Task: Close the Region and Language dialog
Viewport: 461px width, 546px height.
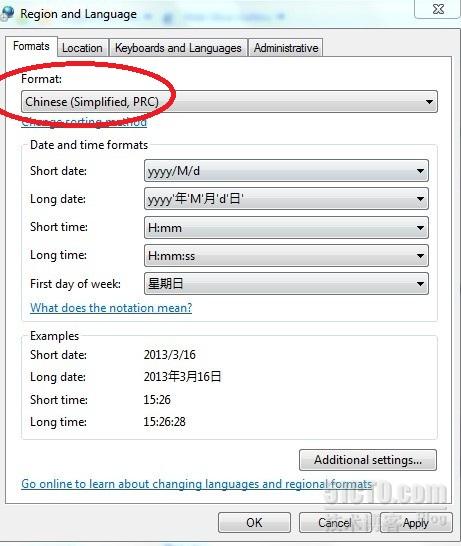Action: [438, 9]
